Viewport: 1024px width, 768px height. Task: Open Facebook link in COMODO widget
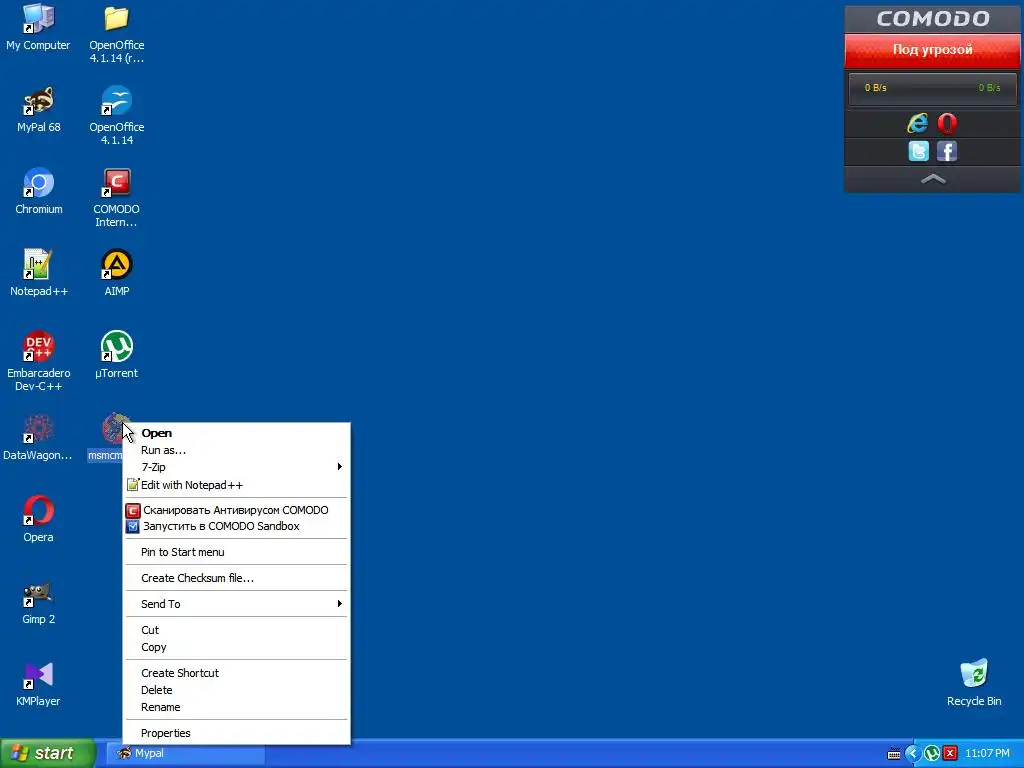[x=947, y=151]
